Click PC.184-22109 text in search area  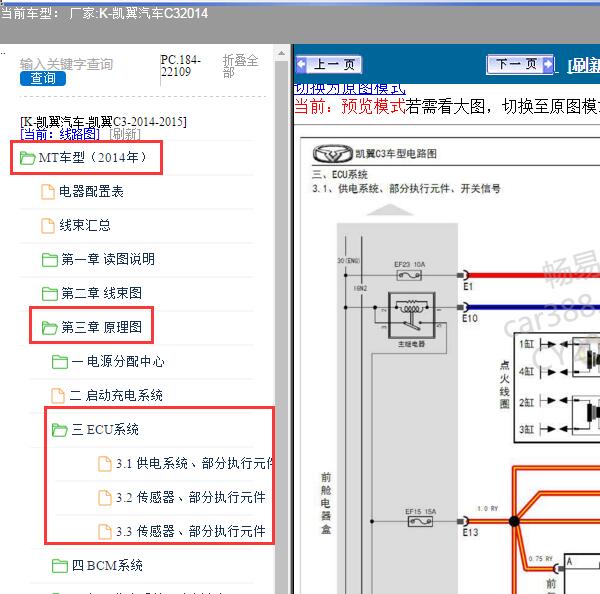(x=180, y=66)
